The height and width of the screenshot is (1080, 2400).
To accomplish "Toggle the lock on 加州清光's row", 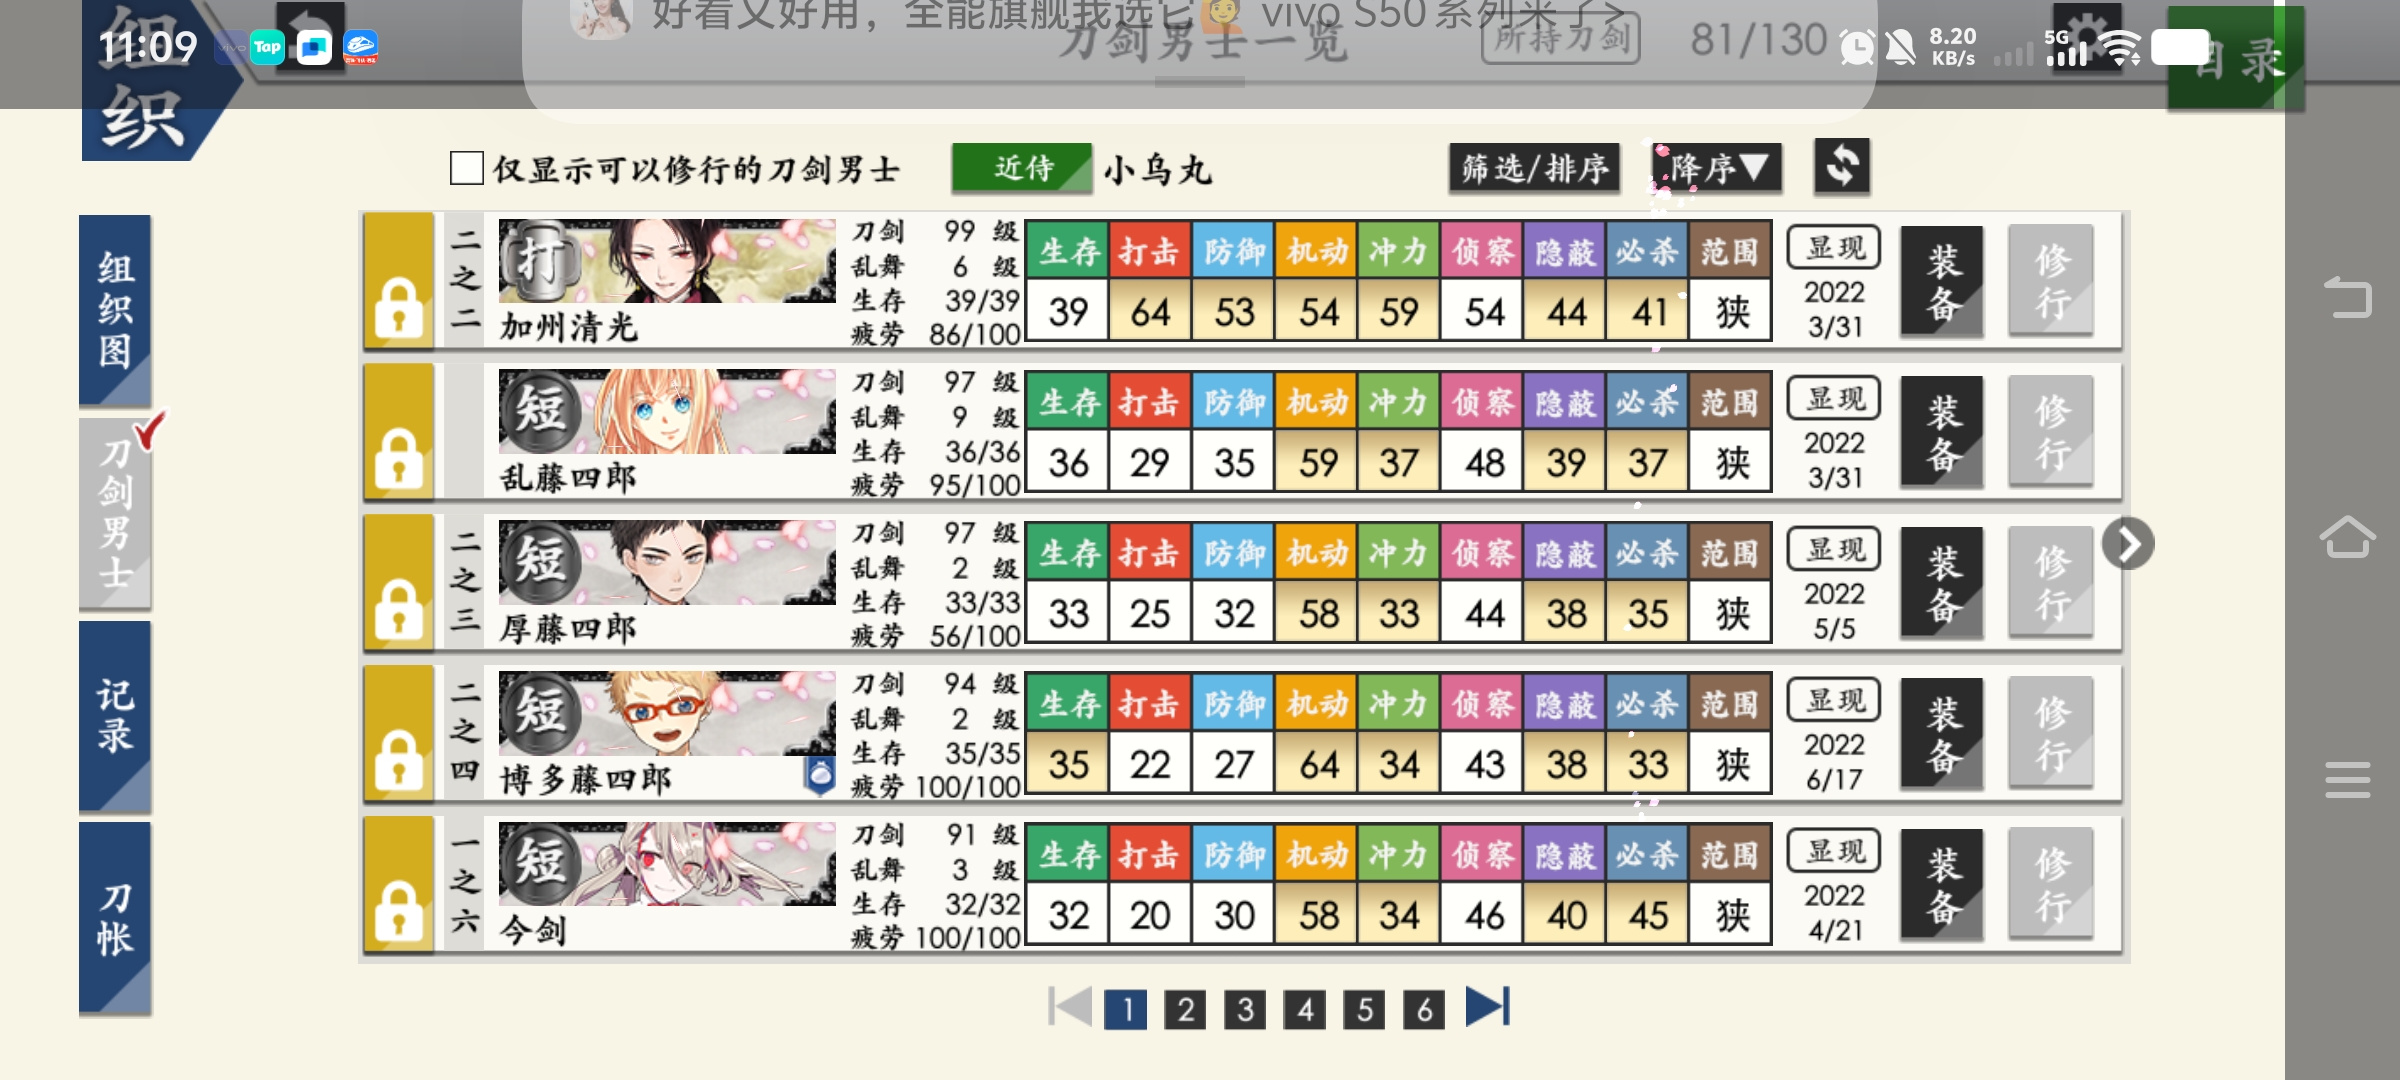I will (x=398, y=280).
